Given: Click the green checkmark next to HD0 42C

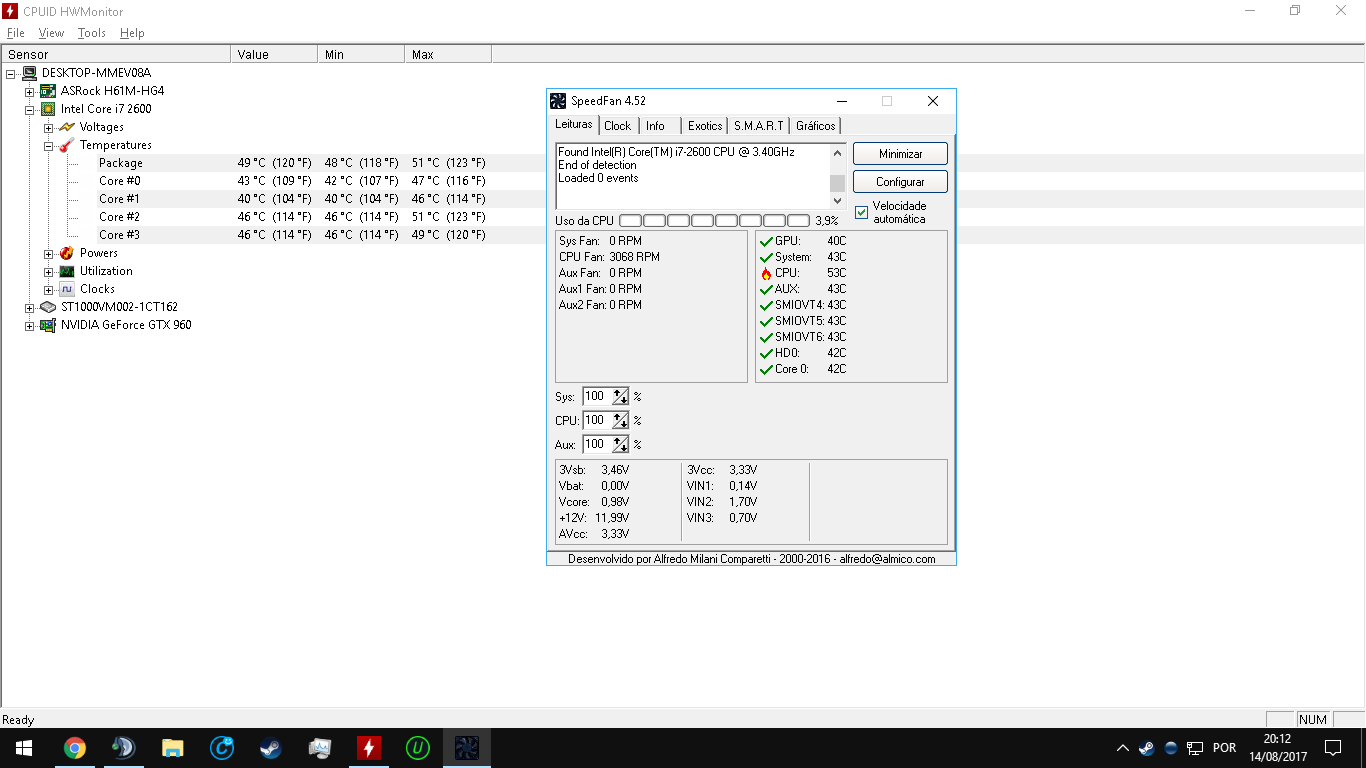Looking at the screenshot, I should pos(766,353).
